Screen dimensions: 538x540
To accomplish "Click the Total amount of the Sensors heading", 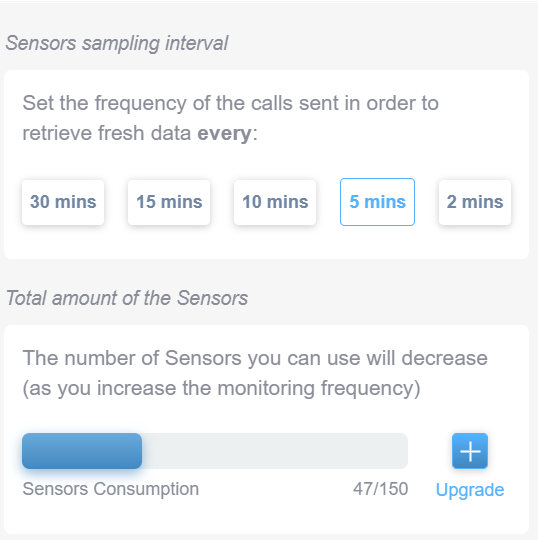I will click(127, 298).
